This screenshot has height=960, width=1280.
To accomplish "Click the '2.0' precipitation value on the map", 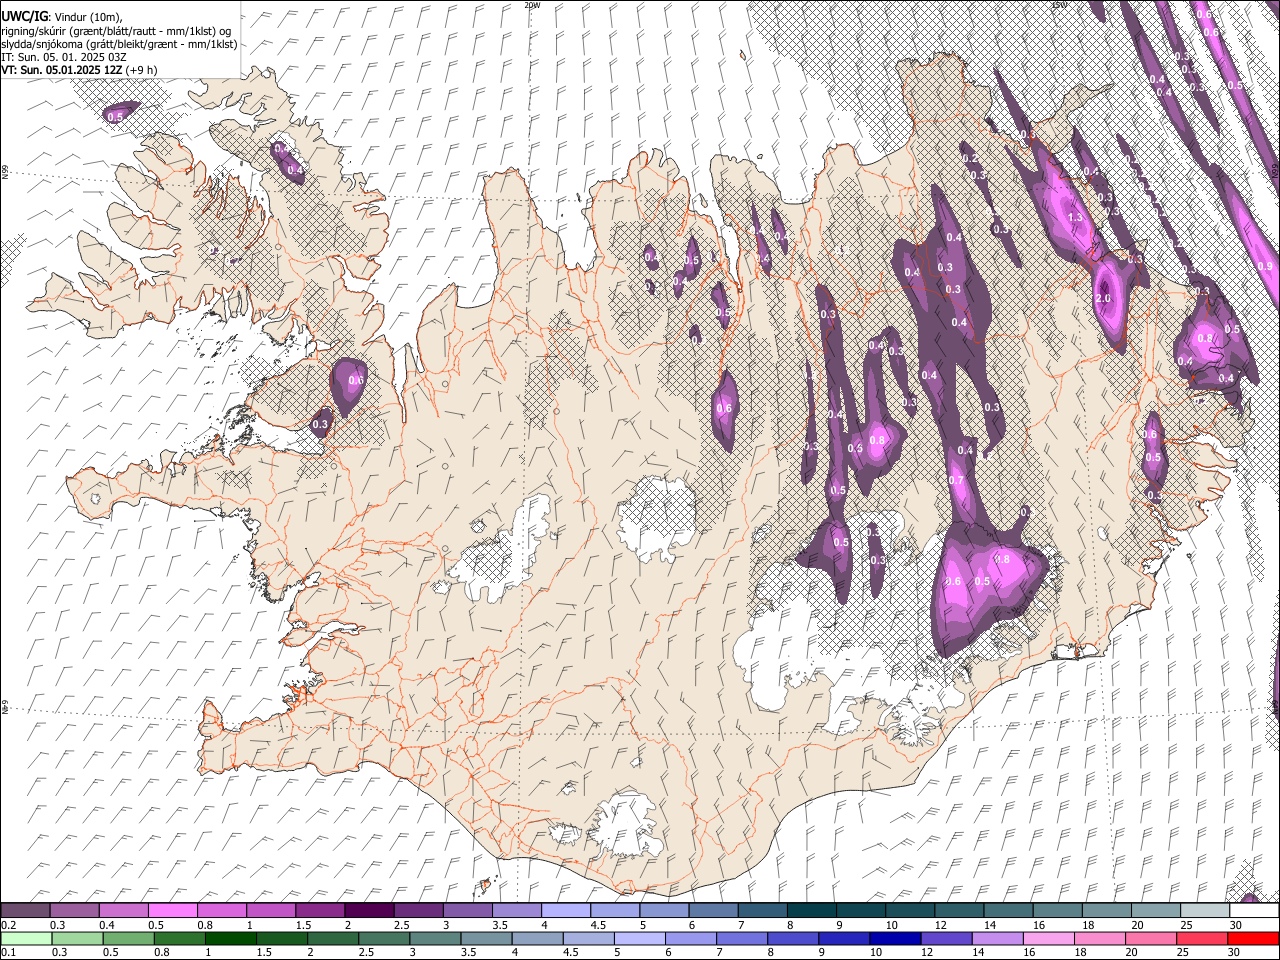I will click(1104, 298).
